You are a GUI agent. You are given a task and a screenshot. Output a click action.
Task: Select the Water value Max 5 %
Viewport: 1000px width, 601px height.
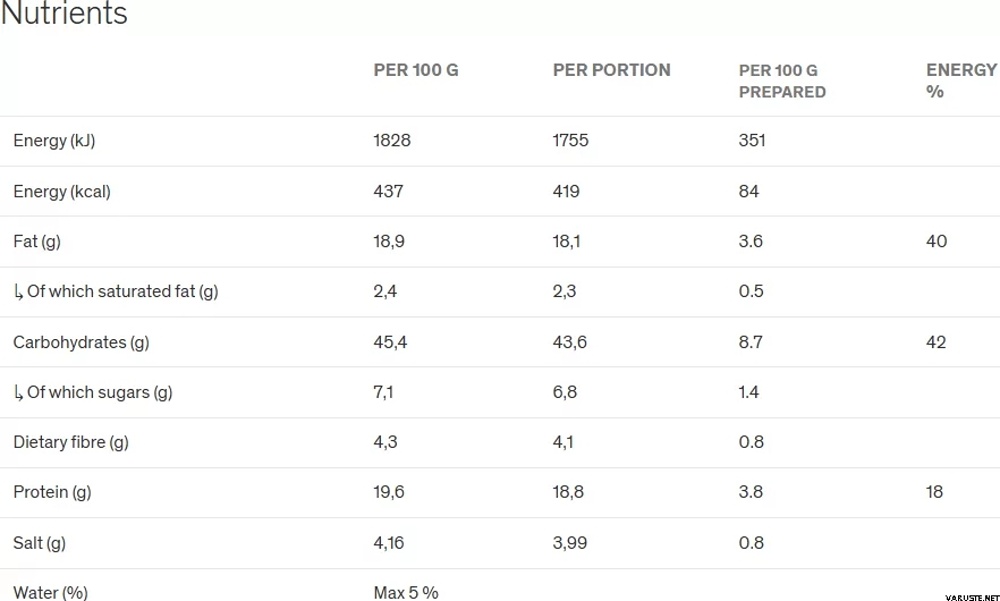click(406, 593)
